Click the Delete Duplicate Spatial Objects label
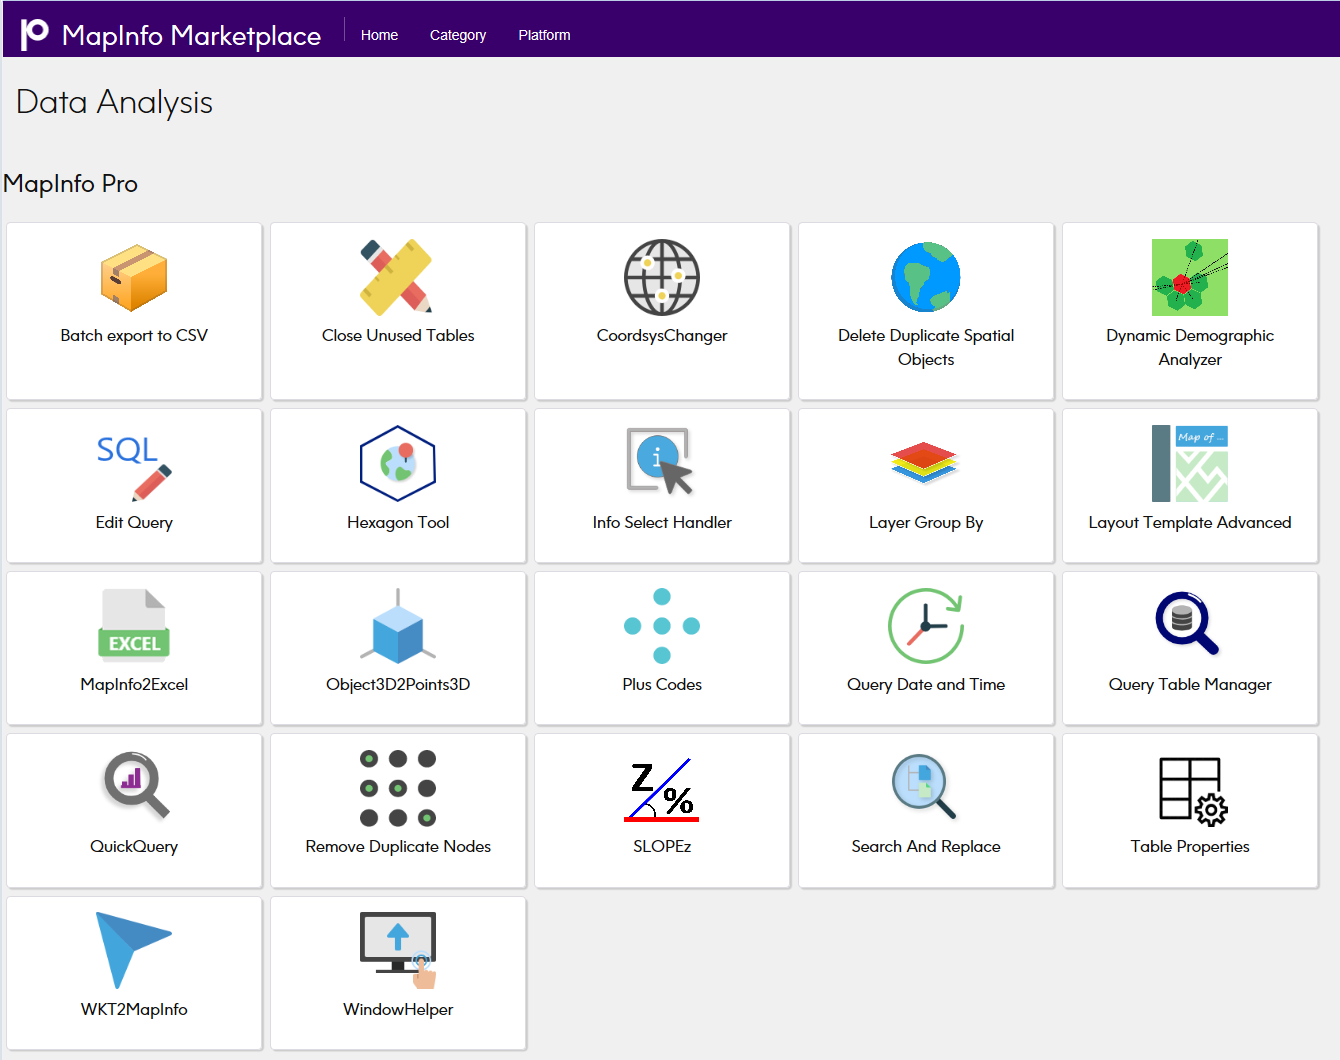The image size is (1340, 1060). click(x=926, y=347)
